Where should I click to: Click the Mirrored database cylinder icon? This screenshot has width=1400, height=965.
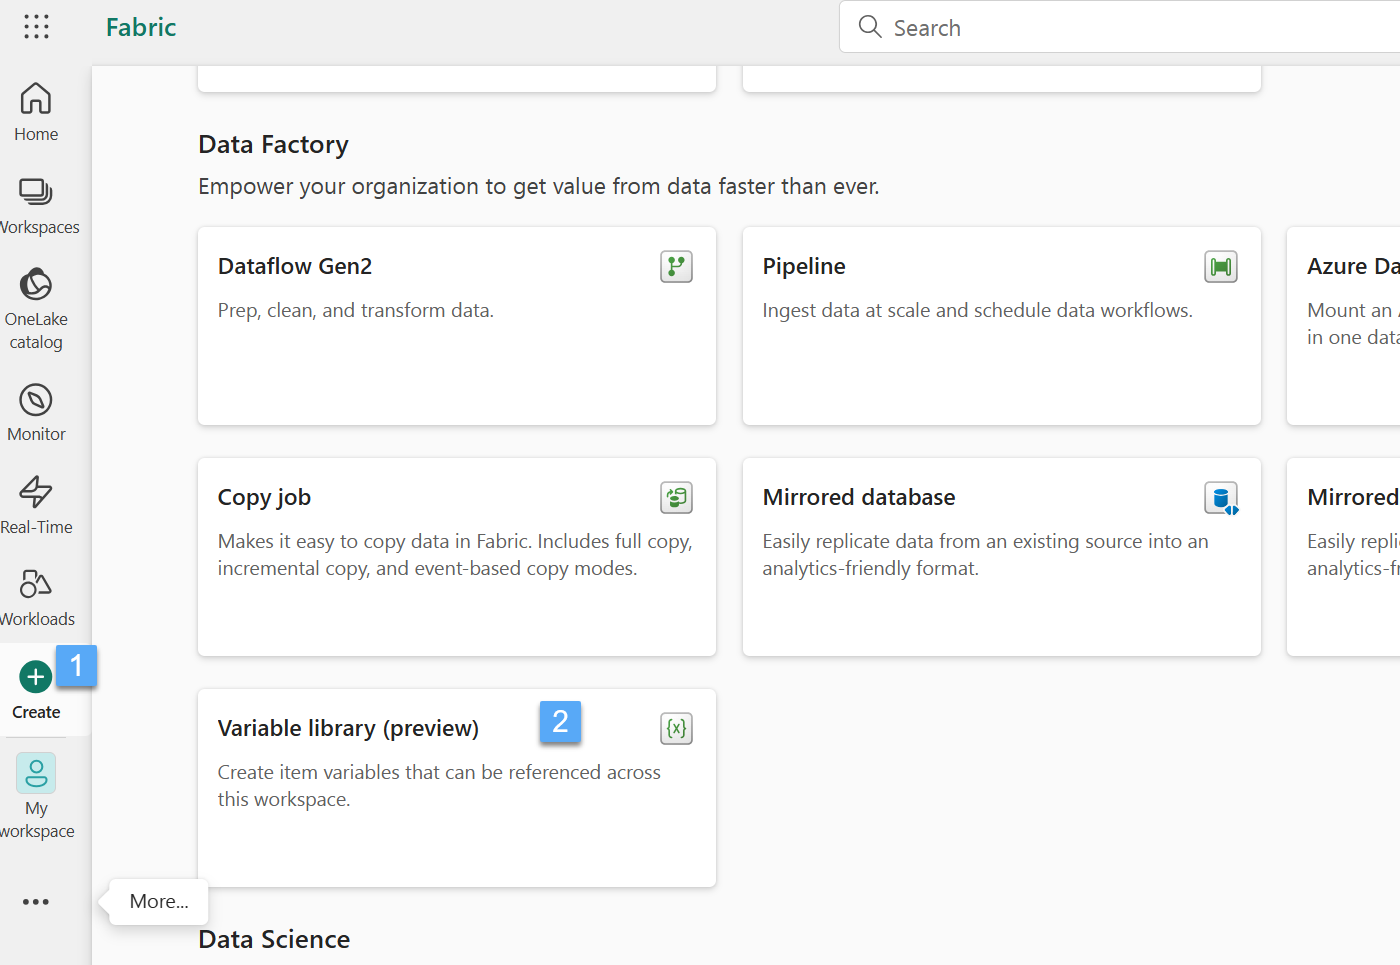tap(1221, 498)
